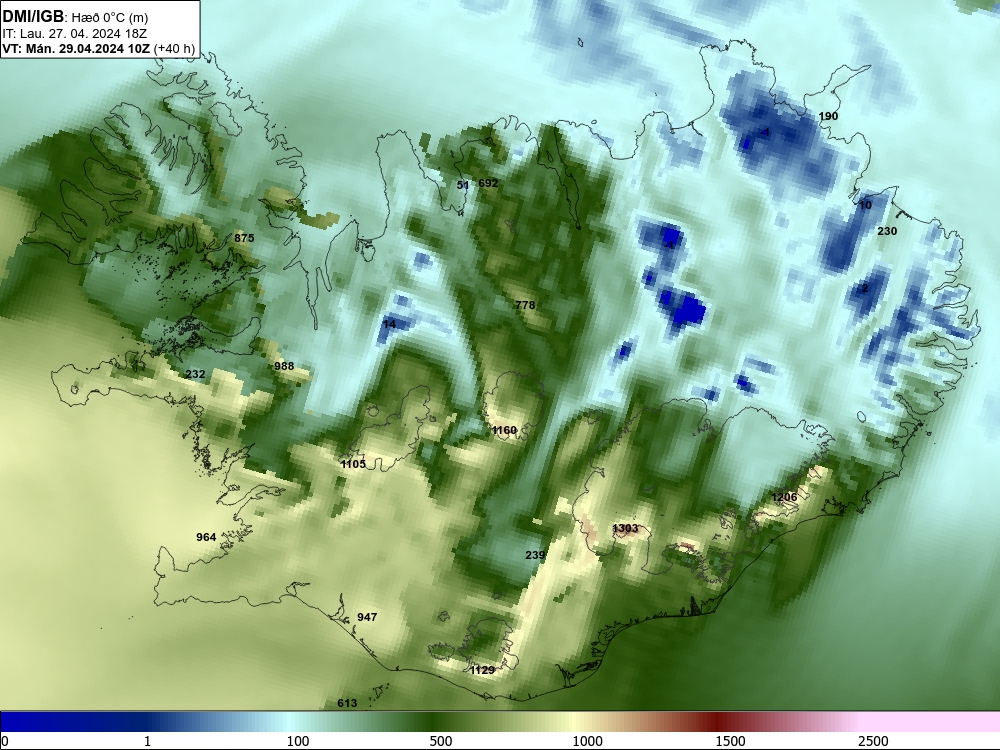Click the map value 14
Viewport: 1000px width, 750px height.
point(389,324)
